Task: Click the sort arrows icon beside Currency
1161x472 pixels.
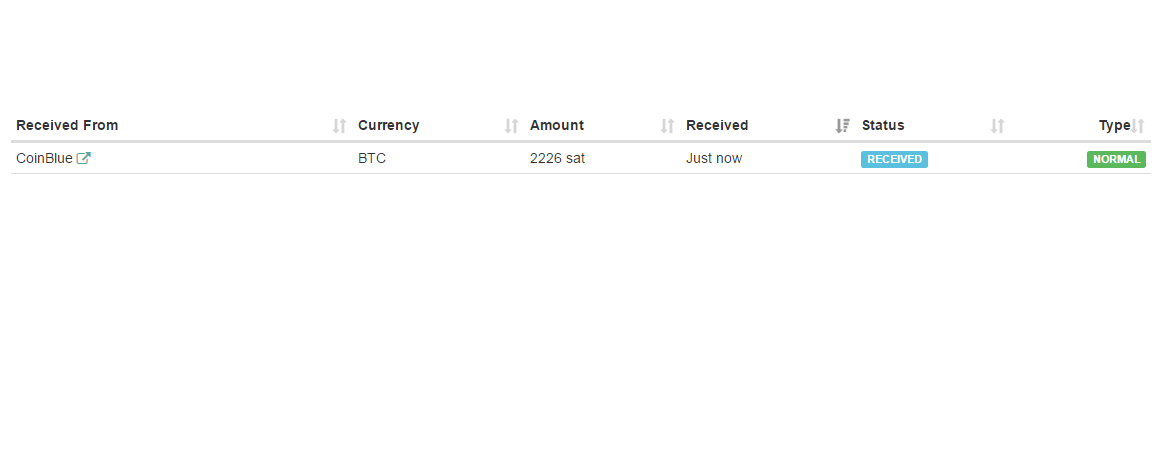Action: pos(511,126)
